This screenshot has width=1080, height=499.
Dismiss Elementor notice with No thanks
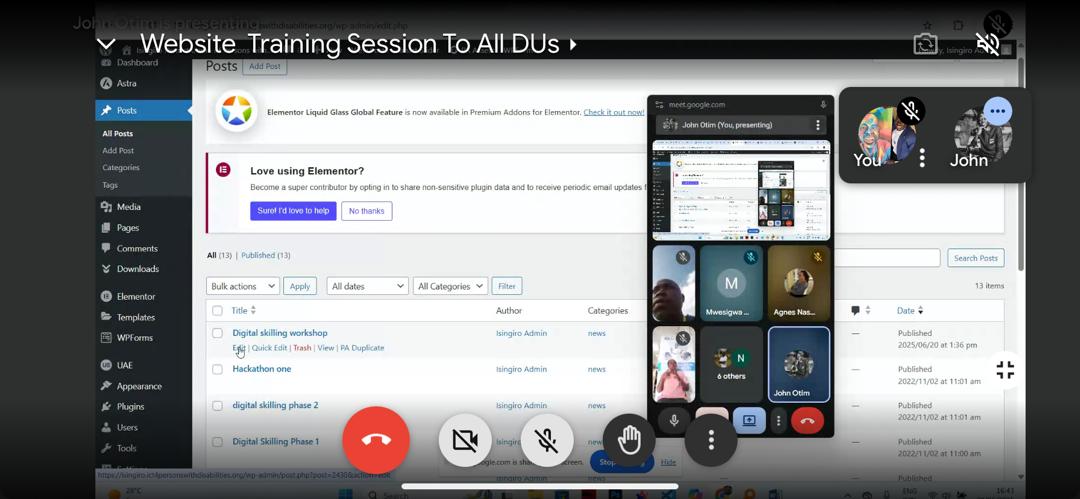coord(366,211)
